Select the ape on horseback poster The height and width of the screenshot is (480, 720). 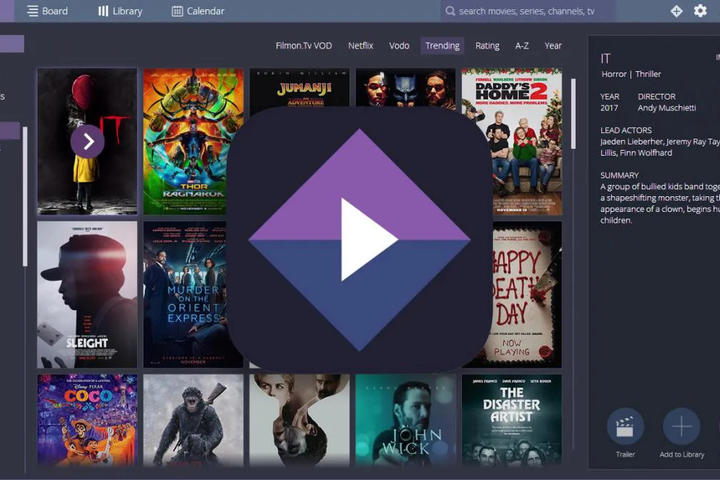(193, 419)
